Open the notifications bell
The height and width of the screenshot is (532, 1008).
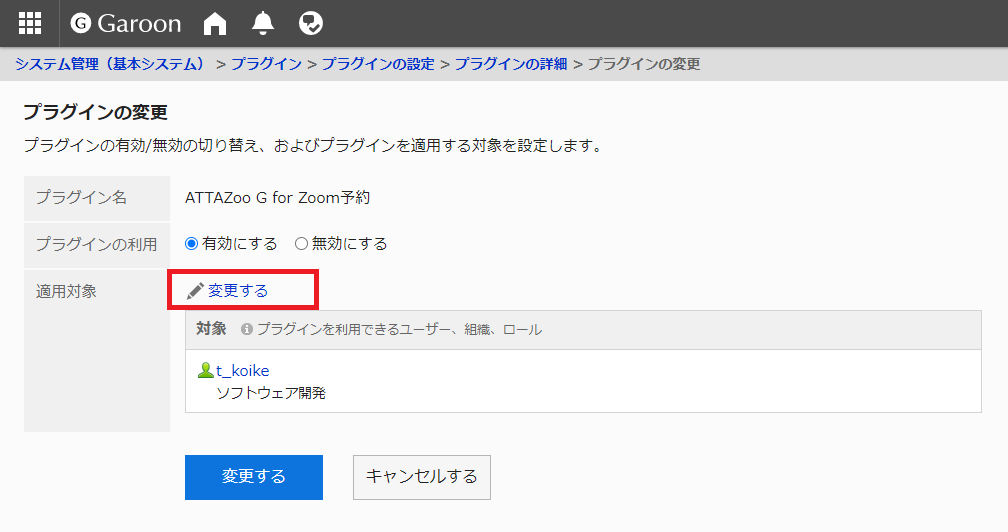click(x=263, y=23)
